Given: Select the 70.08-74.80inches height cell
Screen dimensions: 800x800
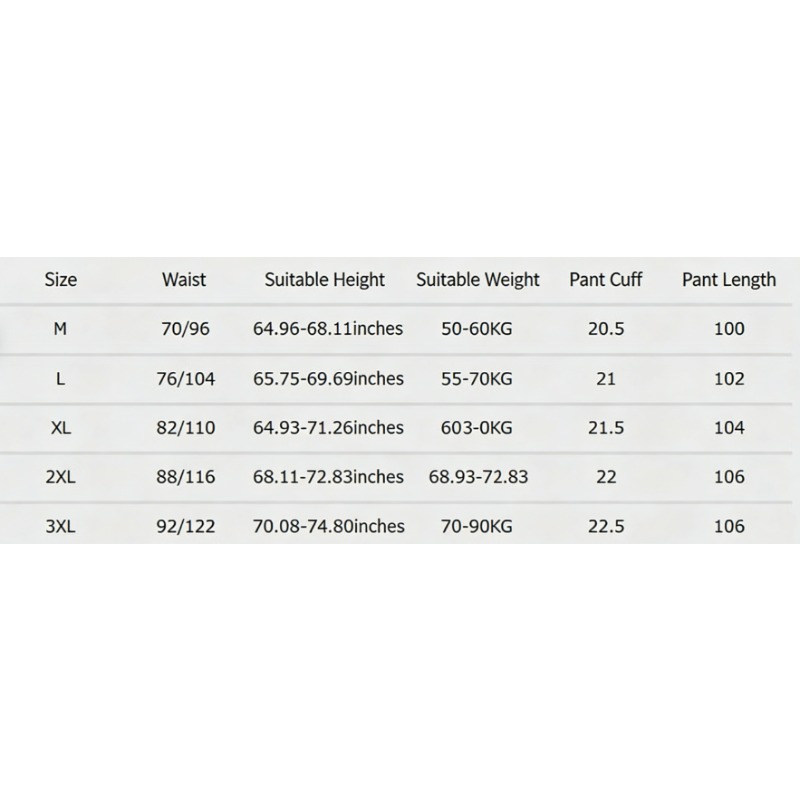Looking at the screenshot, I should click(x=329, y=526).
